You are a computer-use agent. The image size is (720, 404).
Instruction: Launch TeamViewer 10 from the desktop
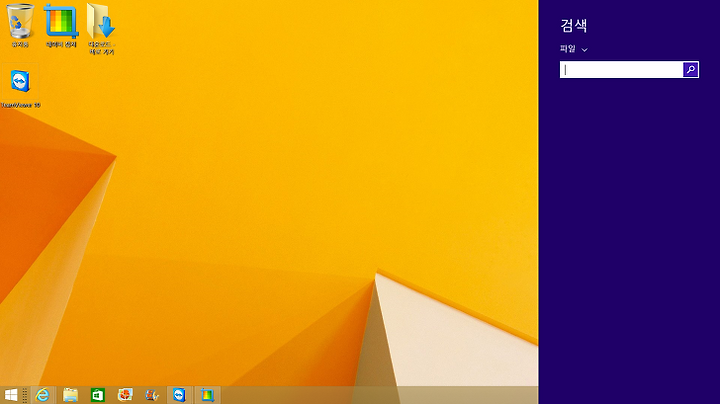tap(20, 87)
